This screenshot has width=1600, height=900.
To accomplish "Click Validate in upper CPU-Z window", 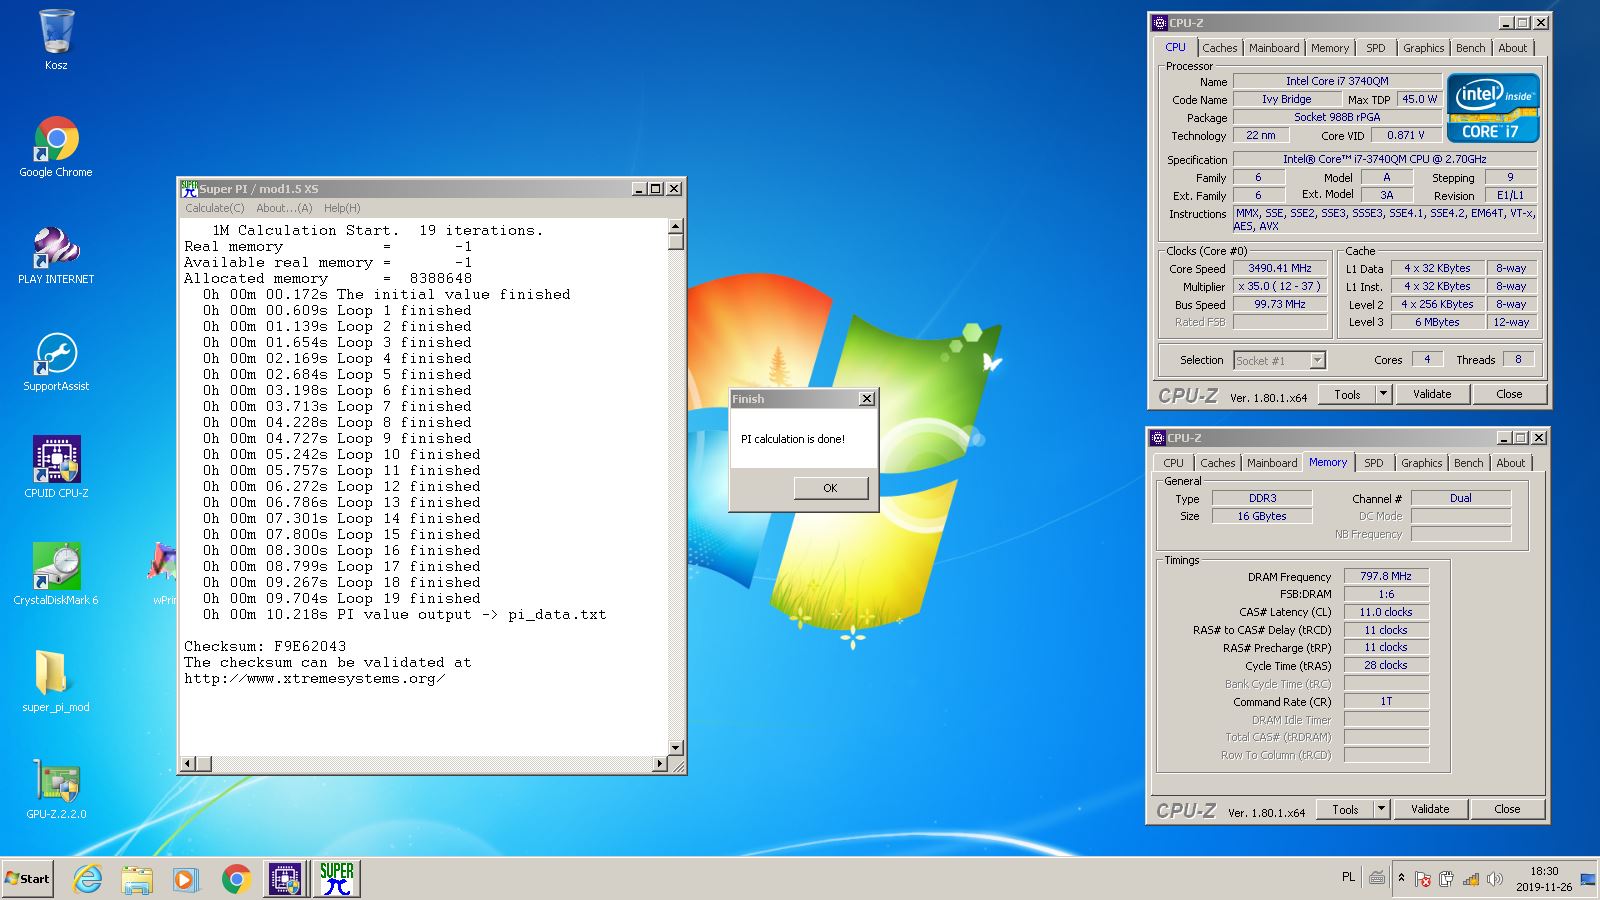I will [x=1432, y=395].
